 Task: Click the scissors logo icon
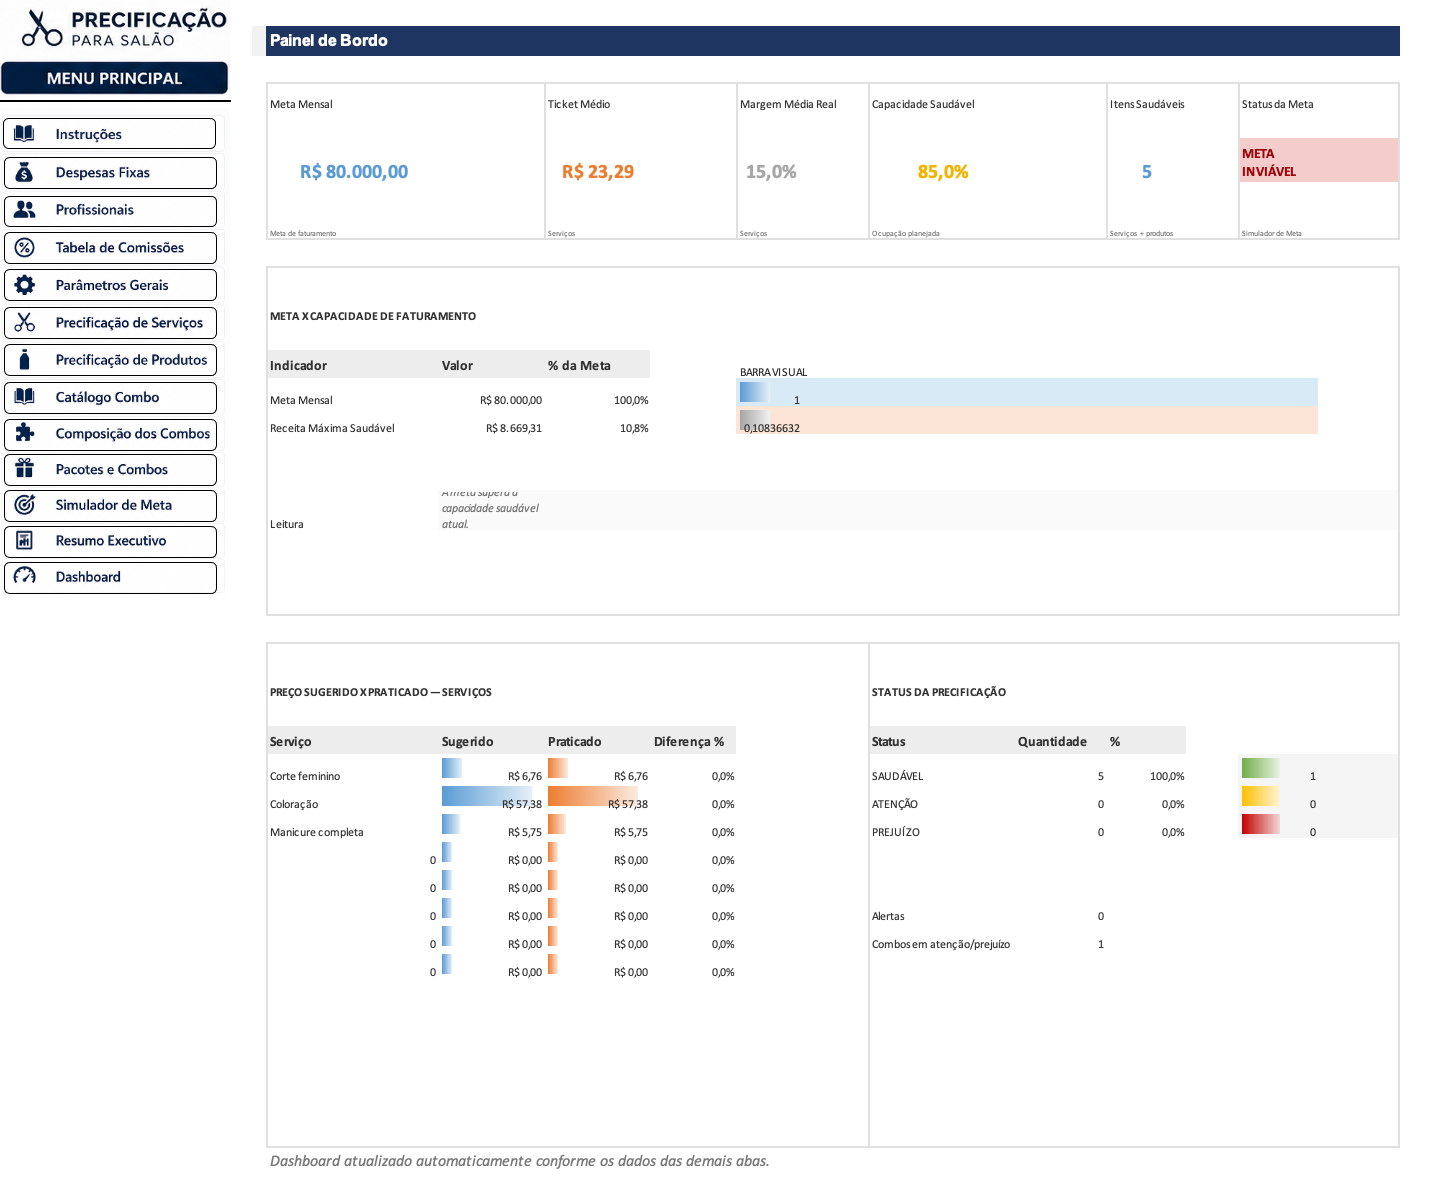(x=42, y=28)
